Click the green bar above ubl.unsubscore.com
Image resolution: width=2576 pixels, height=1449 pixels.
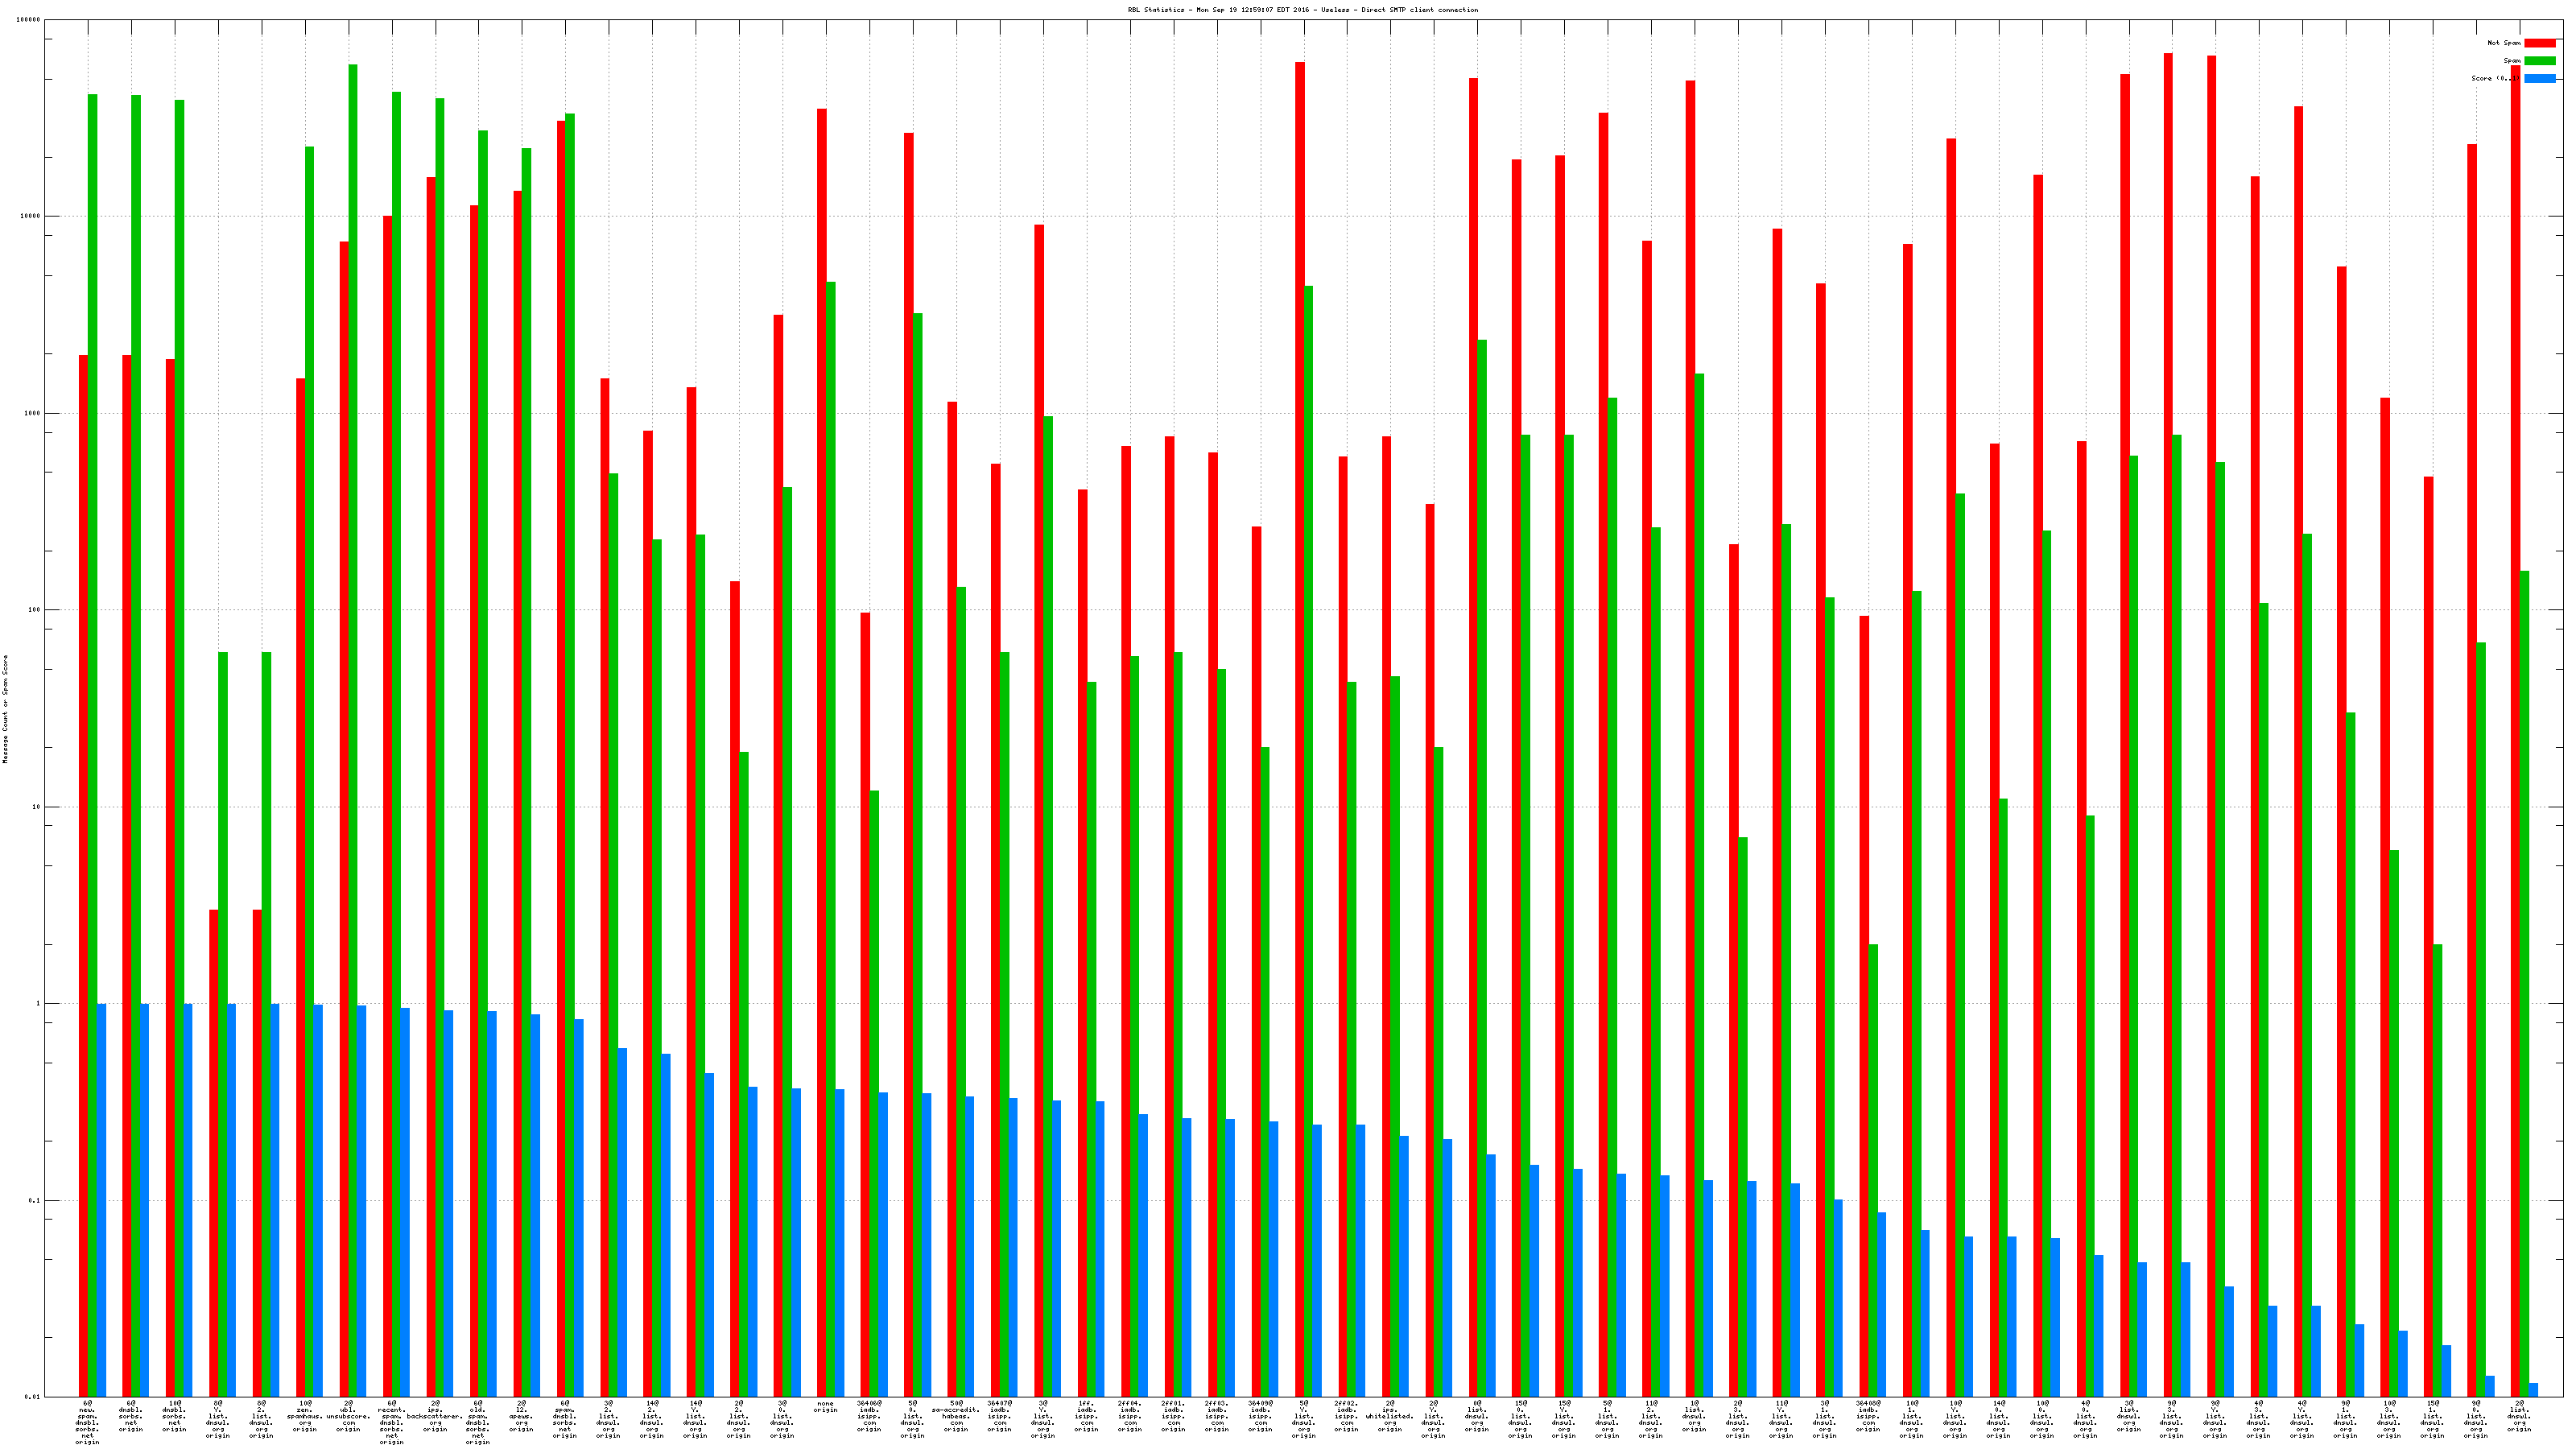click(353, 730)
